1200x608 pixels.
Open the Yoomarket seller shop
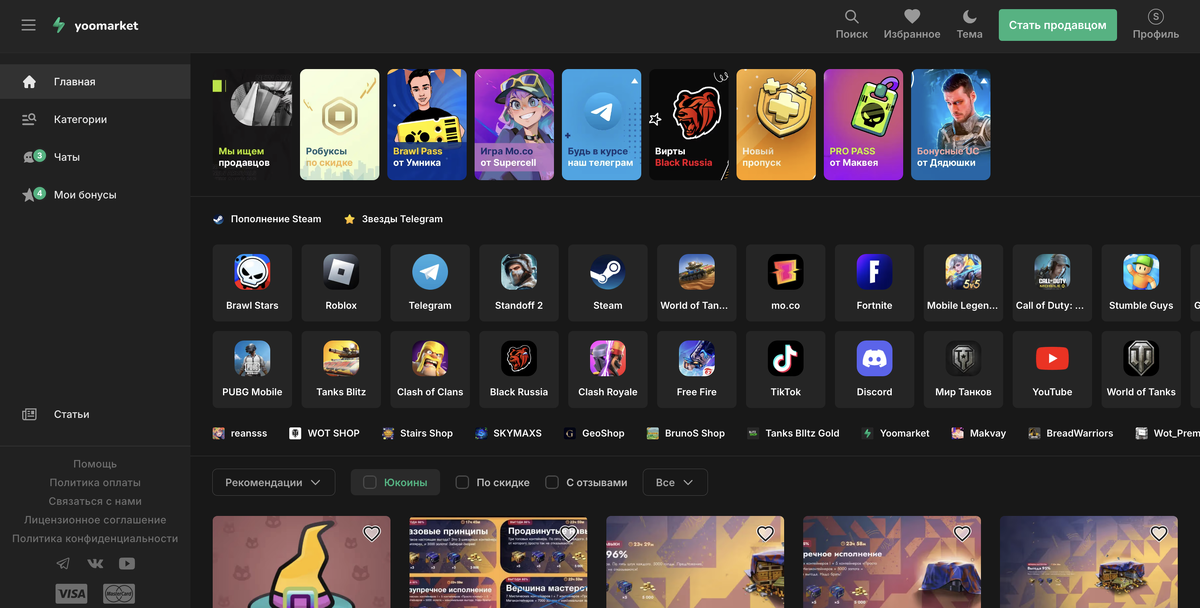click(x=895, y=433)
